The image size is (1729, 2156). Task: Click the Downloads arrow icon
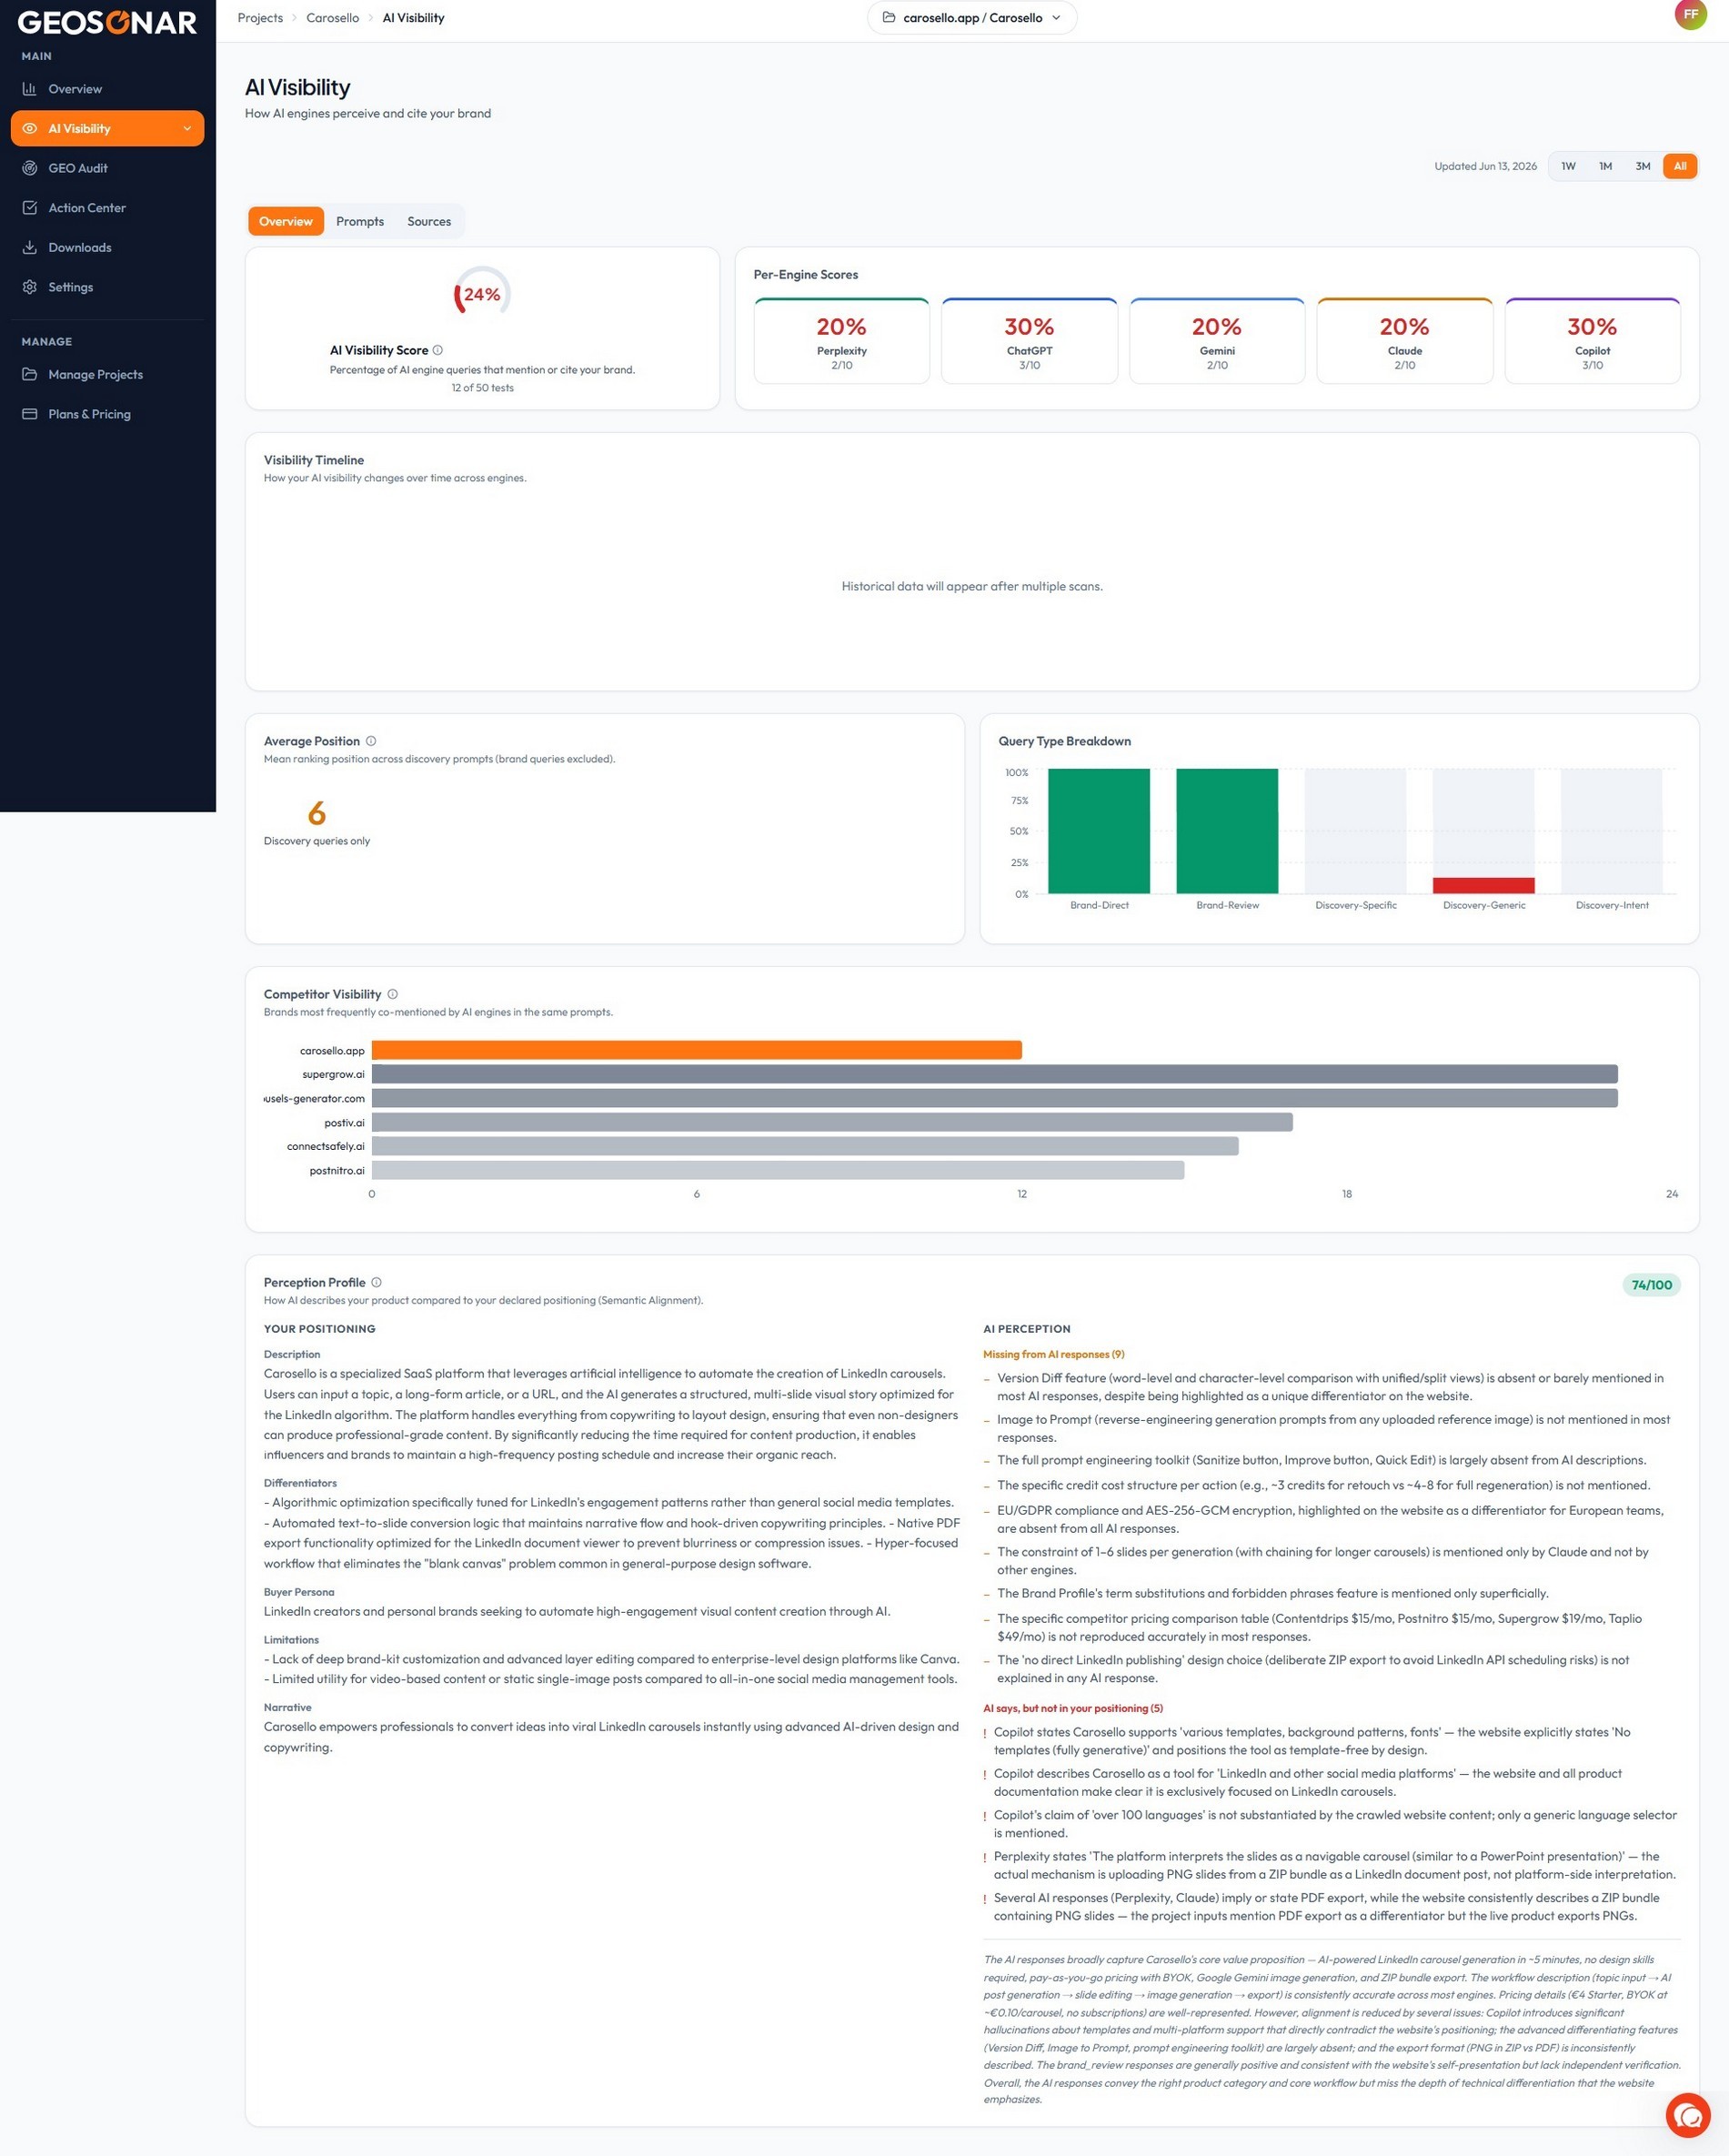pos(30,247)
